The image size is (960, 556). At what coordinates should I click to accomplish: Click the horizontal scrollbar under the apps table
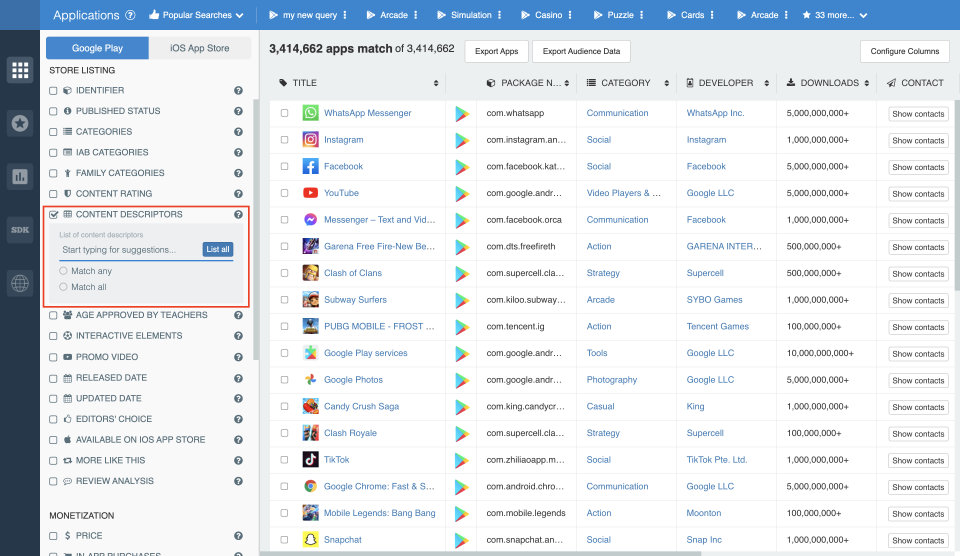[481, 554]
